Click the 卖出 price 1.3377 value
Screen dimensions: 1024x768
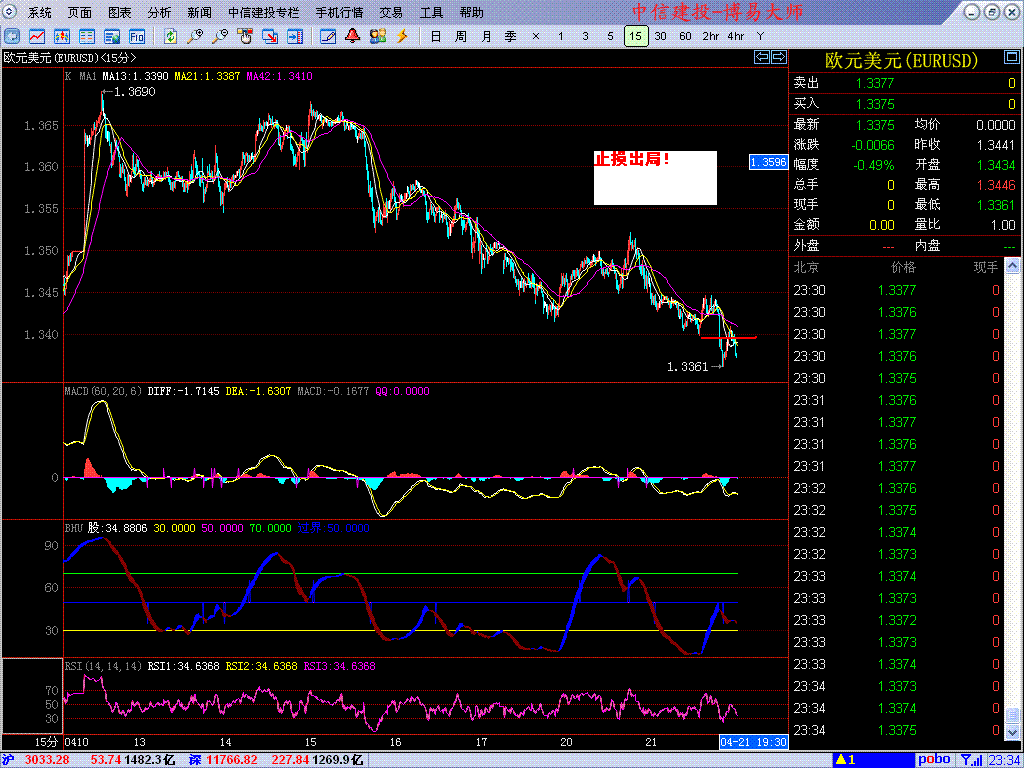[x=874, y=83]
